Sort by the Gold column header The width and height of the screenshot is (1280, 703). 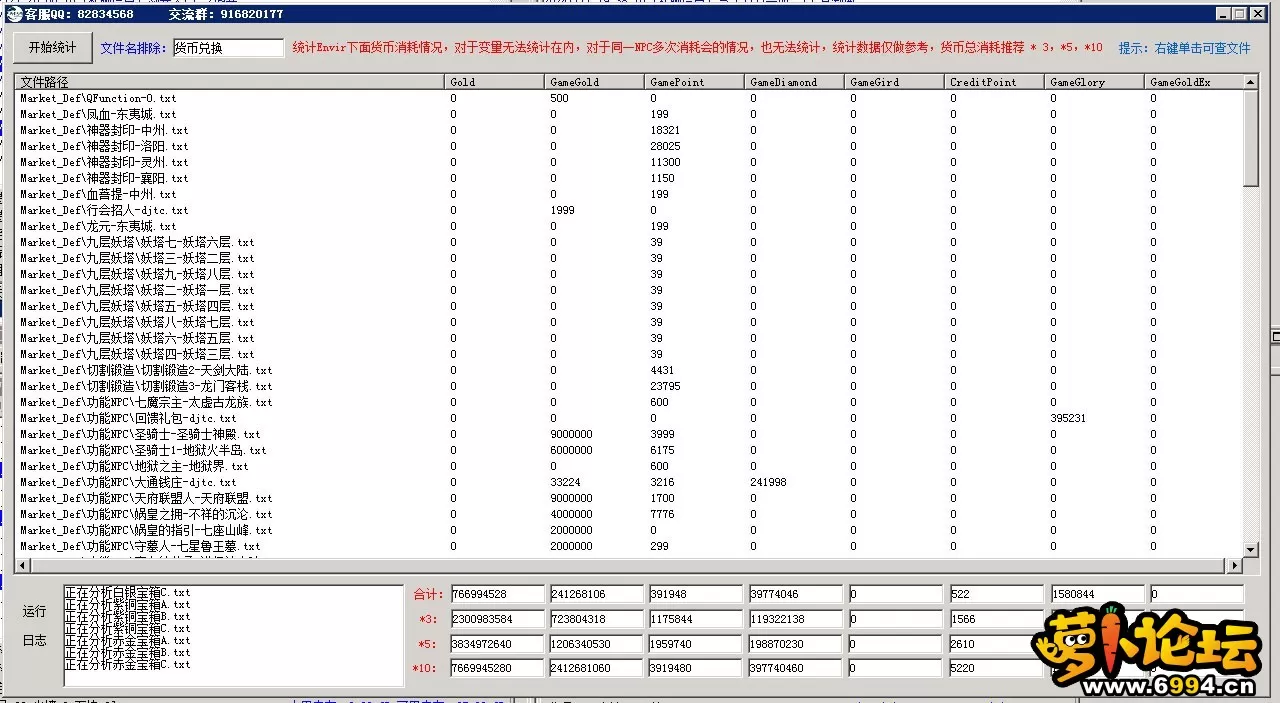(x=494, y=82)
